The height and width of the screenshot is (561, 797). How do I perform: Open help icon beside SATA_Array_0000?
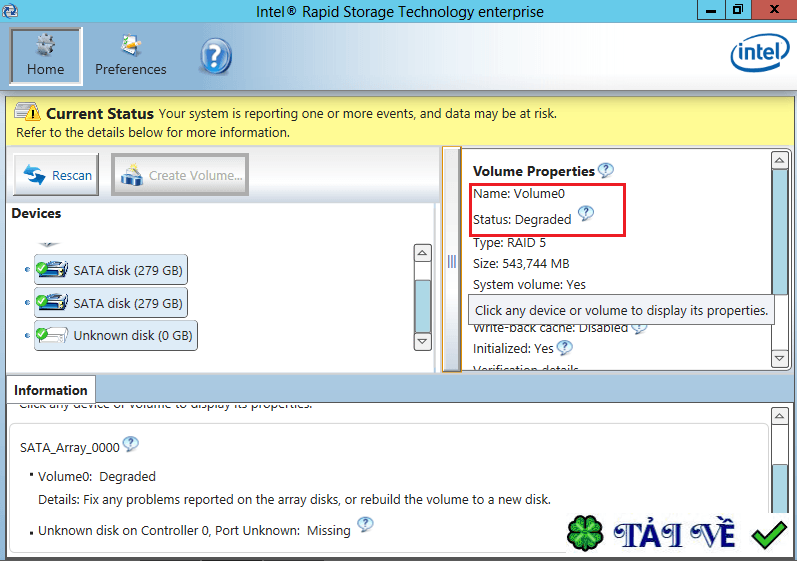[131, 444]
